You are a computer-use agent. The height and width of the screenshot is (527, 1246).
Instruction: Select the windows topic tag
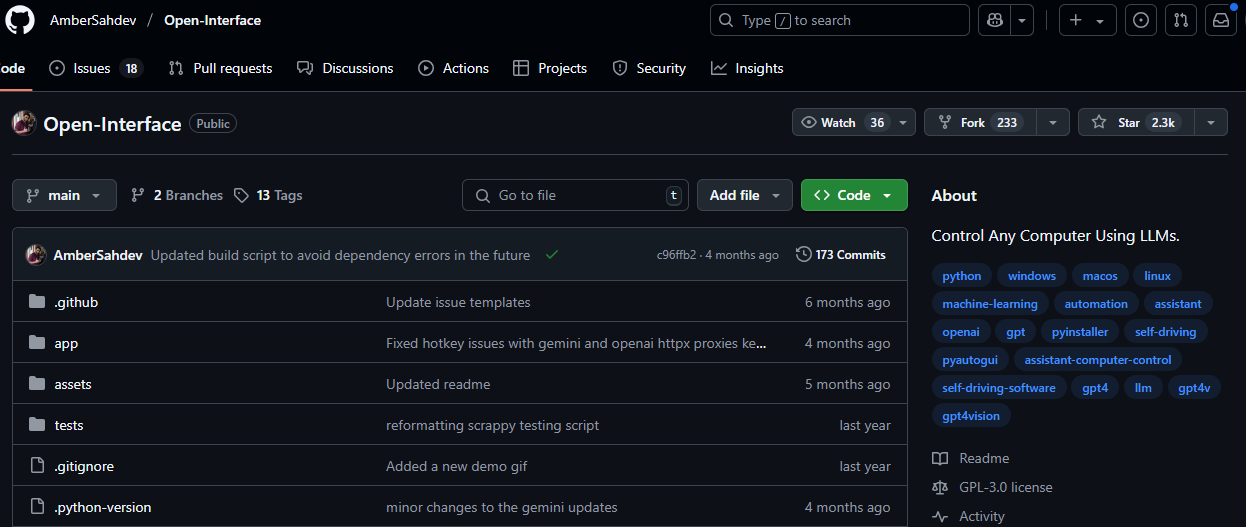(x=1032, y=276)
